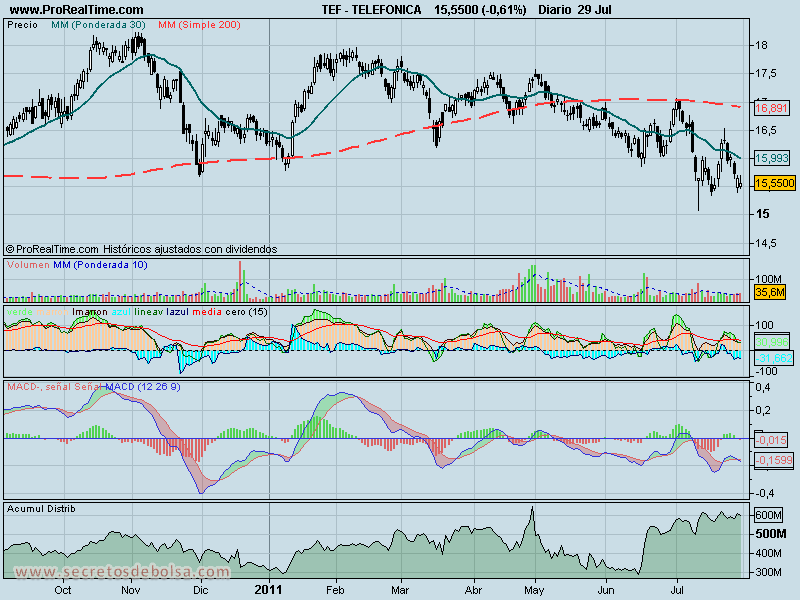Click the 15,993 green price tag

[x=771, y=158]
